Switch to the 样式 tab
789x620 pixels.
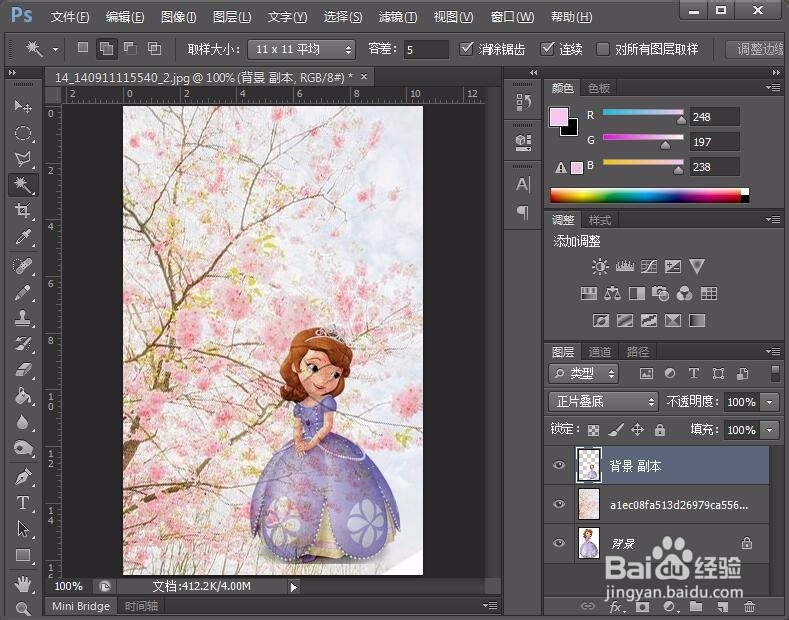600,220
